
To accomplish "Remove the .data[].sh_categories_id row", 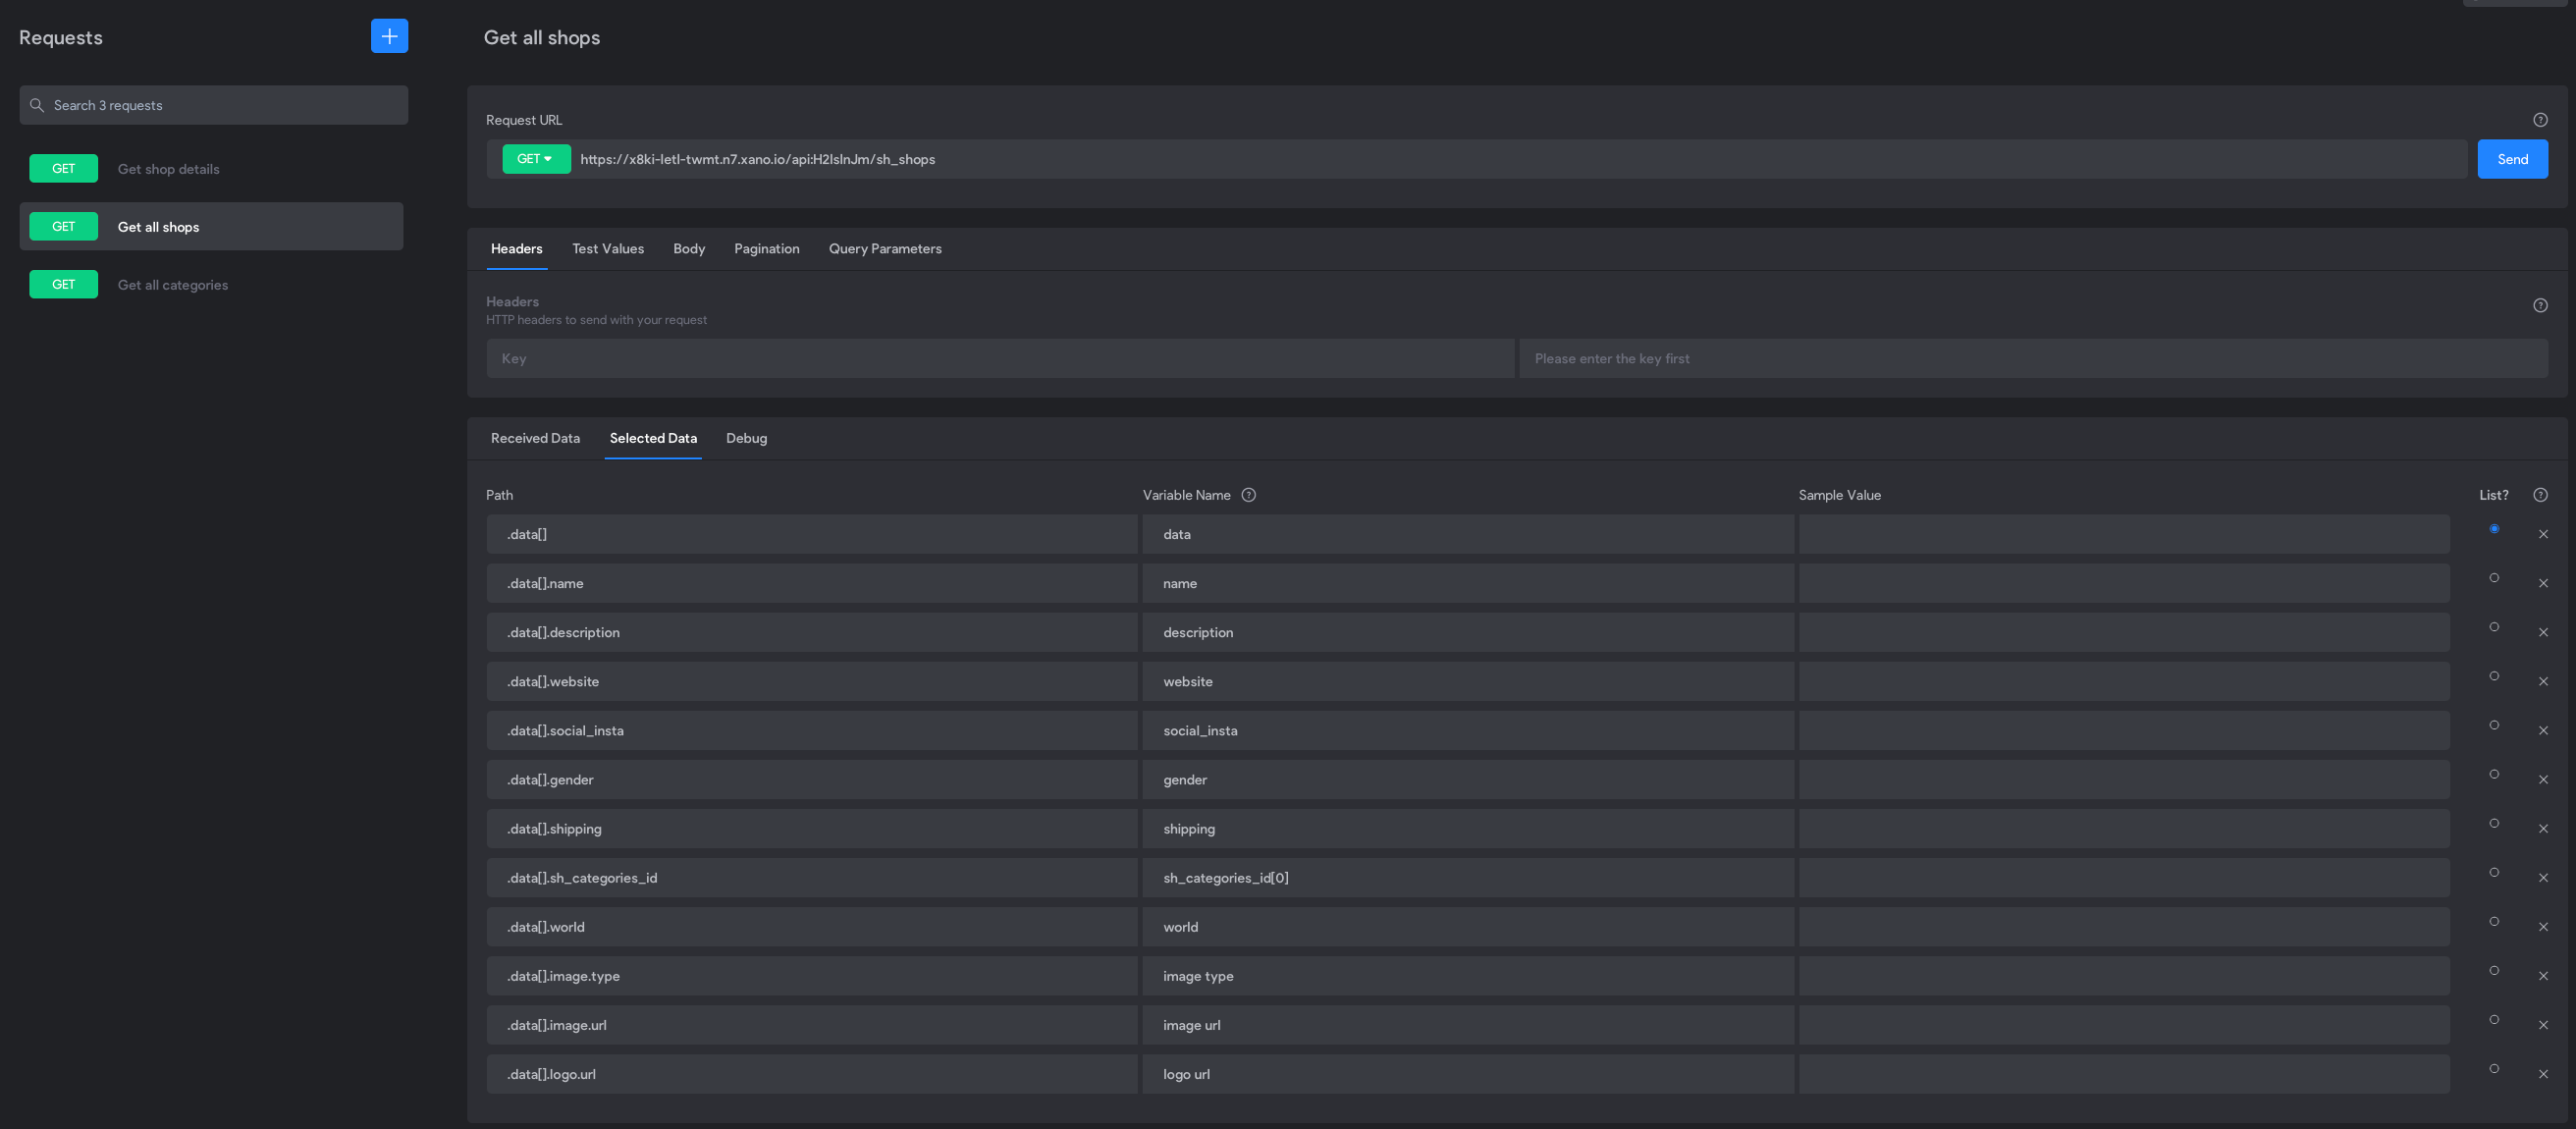I will [x=2542, y=878].
